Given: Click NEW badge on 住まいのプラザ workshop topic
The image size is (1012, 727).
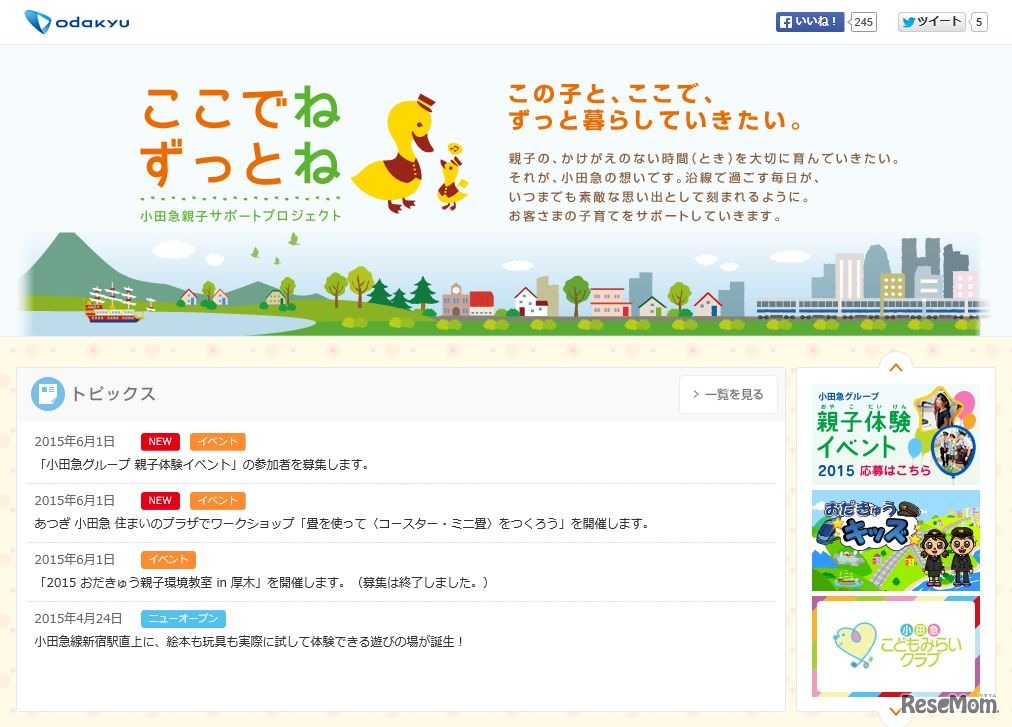Looking at the screenshot, I should pyautogui.click(x=160, y=500).
